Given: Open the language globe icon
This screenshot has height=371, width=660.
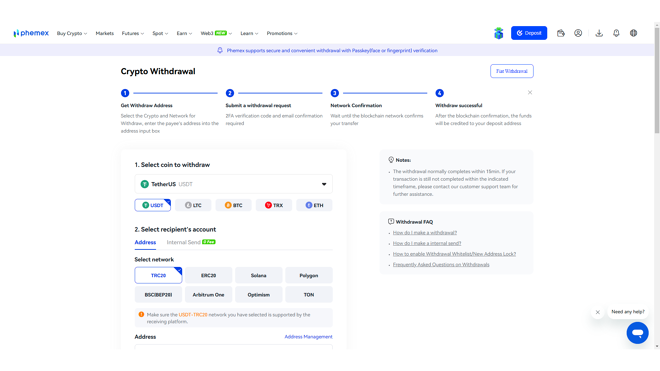Looking at the screenshot, I should pos(633,33).
